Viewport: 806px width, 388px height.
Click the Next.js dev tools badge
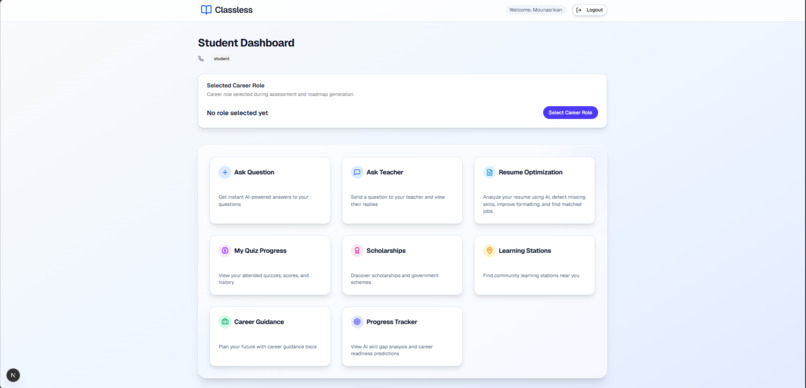click(13, 375)
